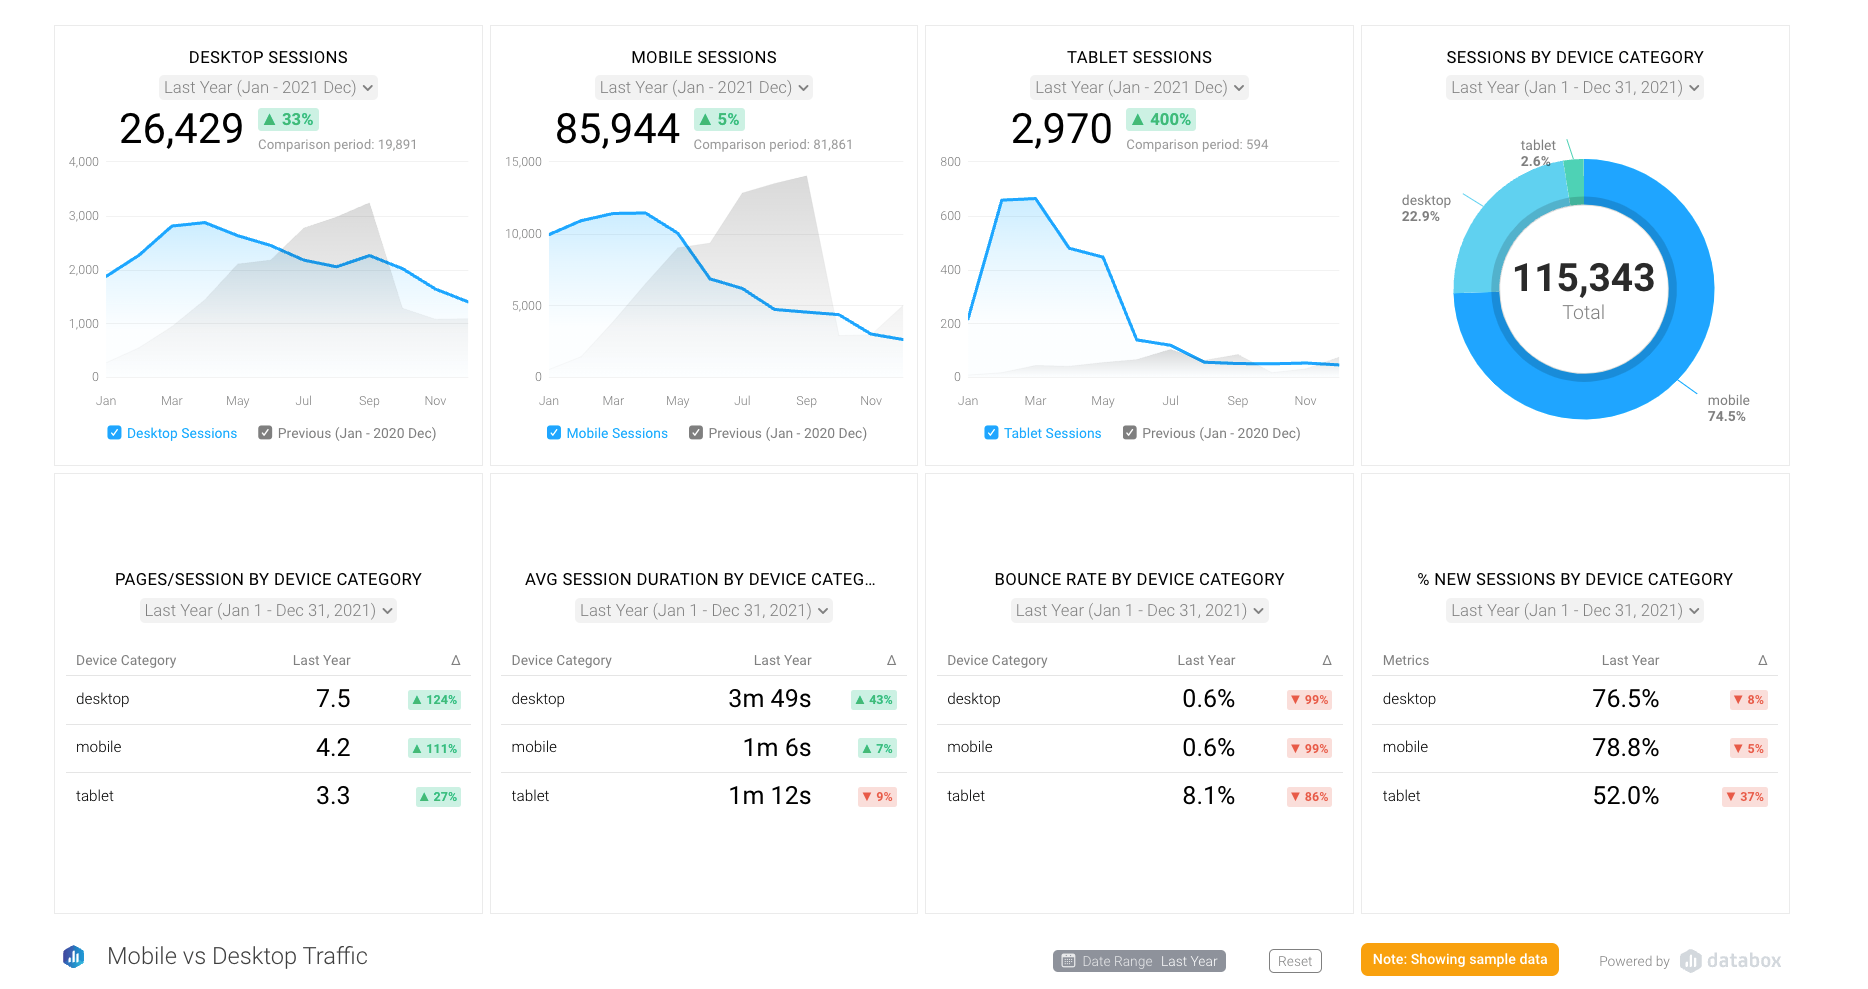The height and width of the screenshot is (989, 1868).
Task: Click the 3m 49s desktop duration value
Action: pos(769,699)
